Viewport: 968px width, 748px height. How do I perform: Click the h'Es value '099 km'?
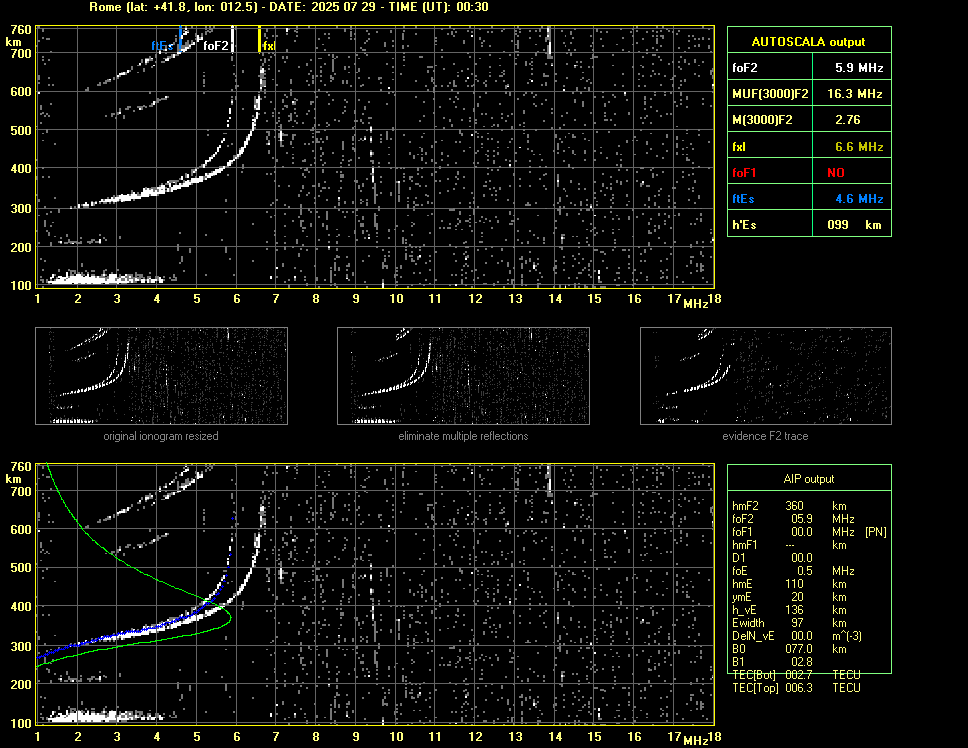pos(854,225)
